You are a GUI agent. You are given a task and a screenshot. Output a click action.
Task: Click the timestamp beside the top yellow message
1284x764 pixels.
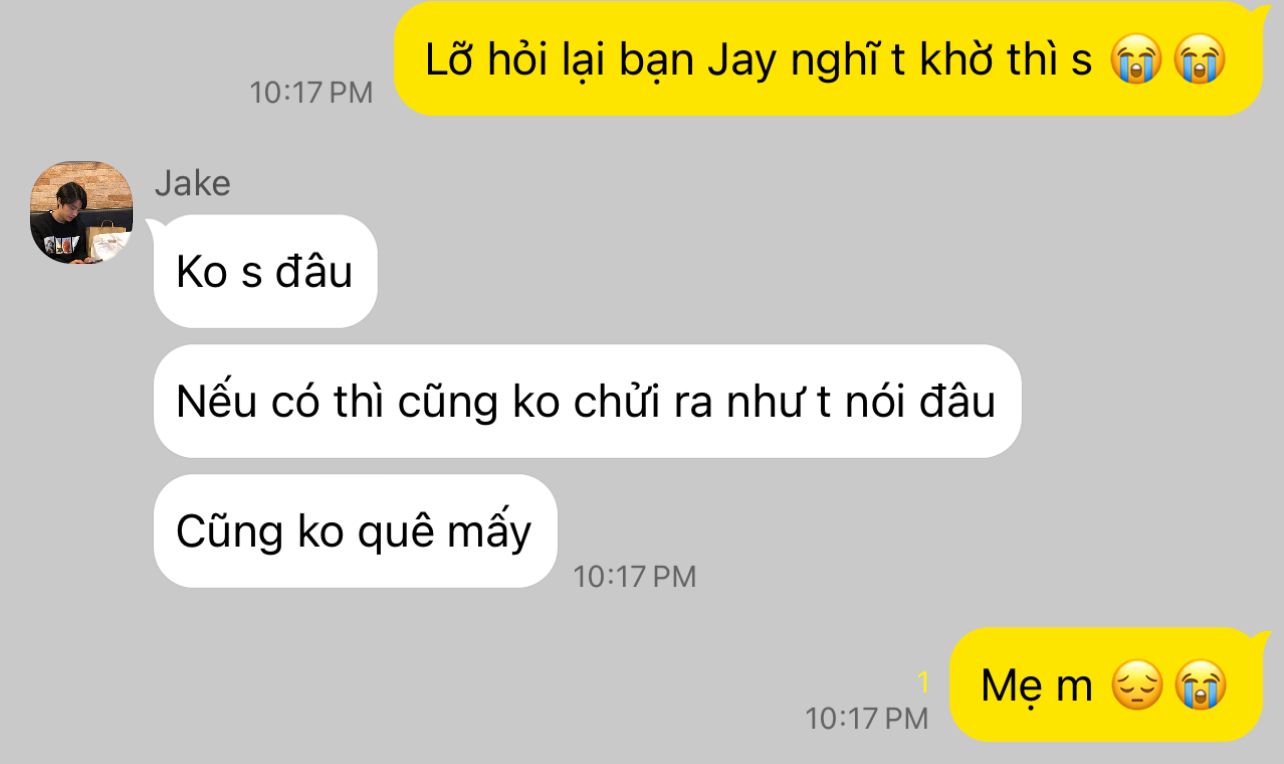point(311,93)
